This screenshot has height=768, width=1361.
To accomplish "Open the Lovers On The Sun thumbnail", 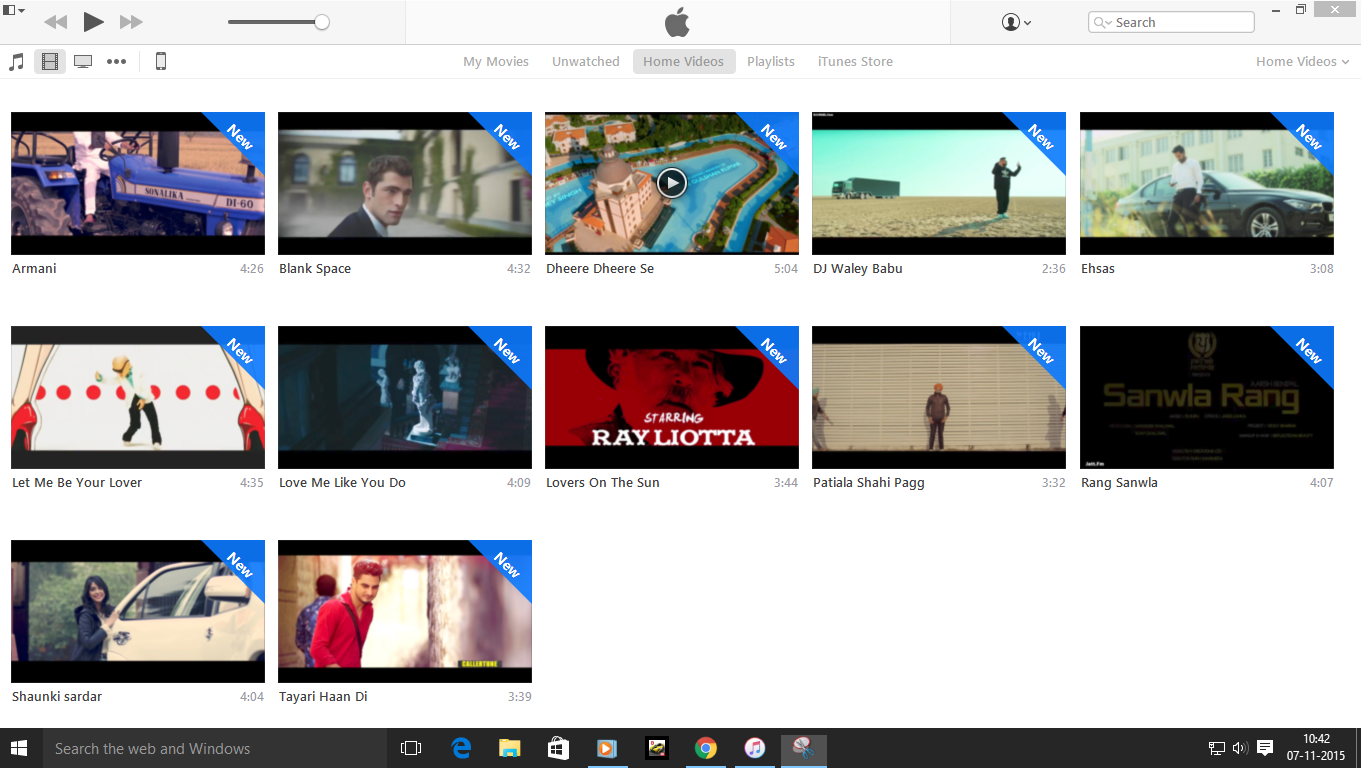I will tap(672, 397).
